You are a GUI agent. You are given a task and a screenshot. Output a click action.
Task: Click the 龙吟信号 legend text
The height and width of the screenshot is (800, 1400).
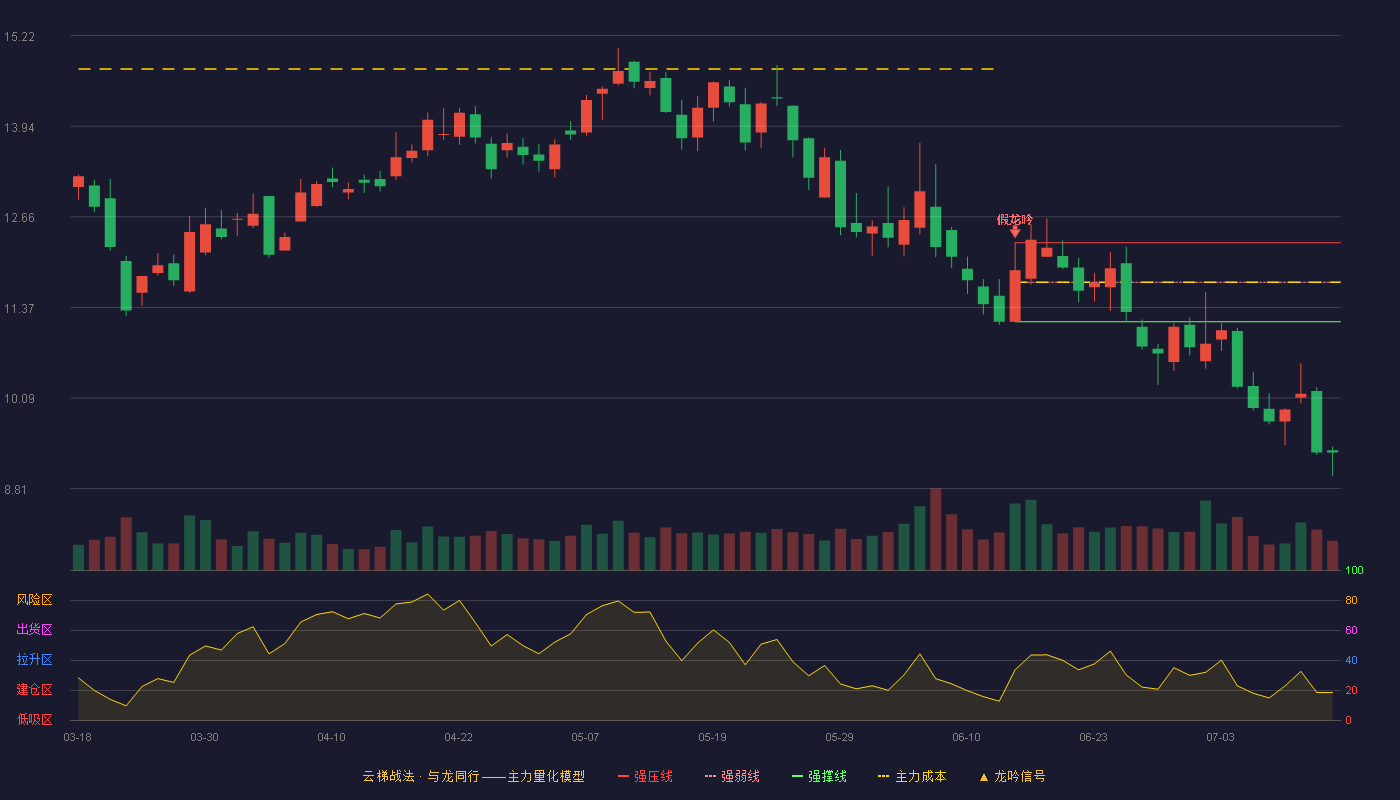[1020, 777]
